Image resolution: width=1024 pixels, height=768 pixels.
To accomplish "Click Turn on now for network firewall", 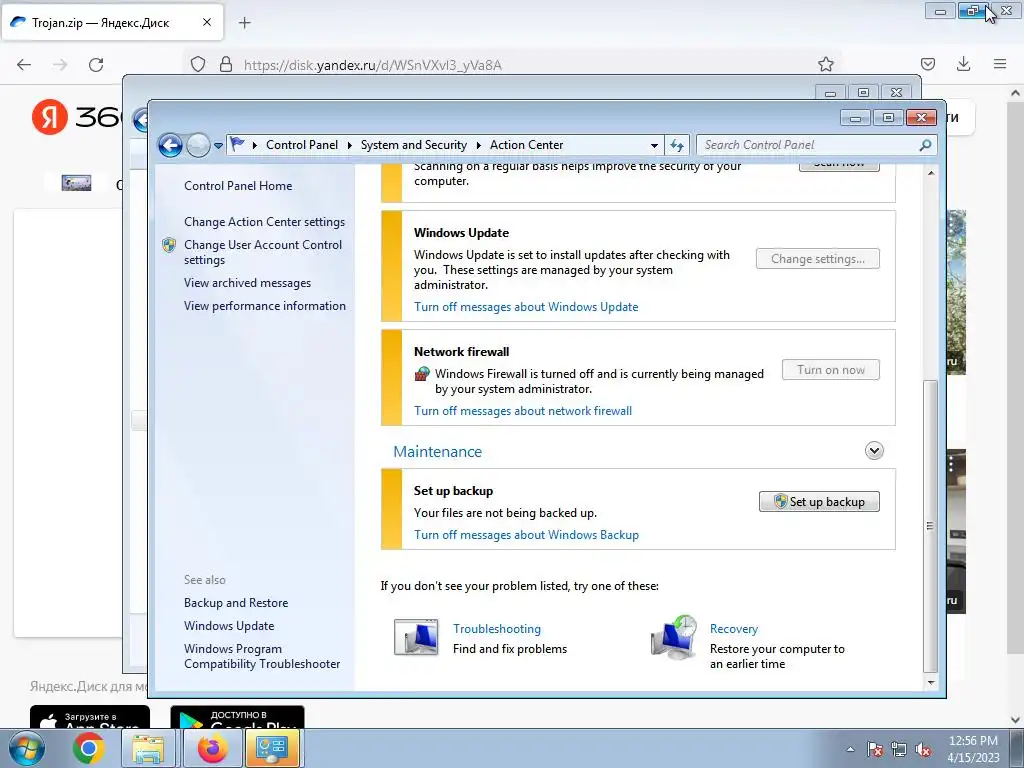I will click(x=831, y=370).
